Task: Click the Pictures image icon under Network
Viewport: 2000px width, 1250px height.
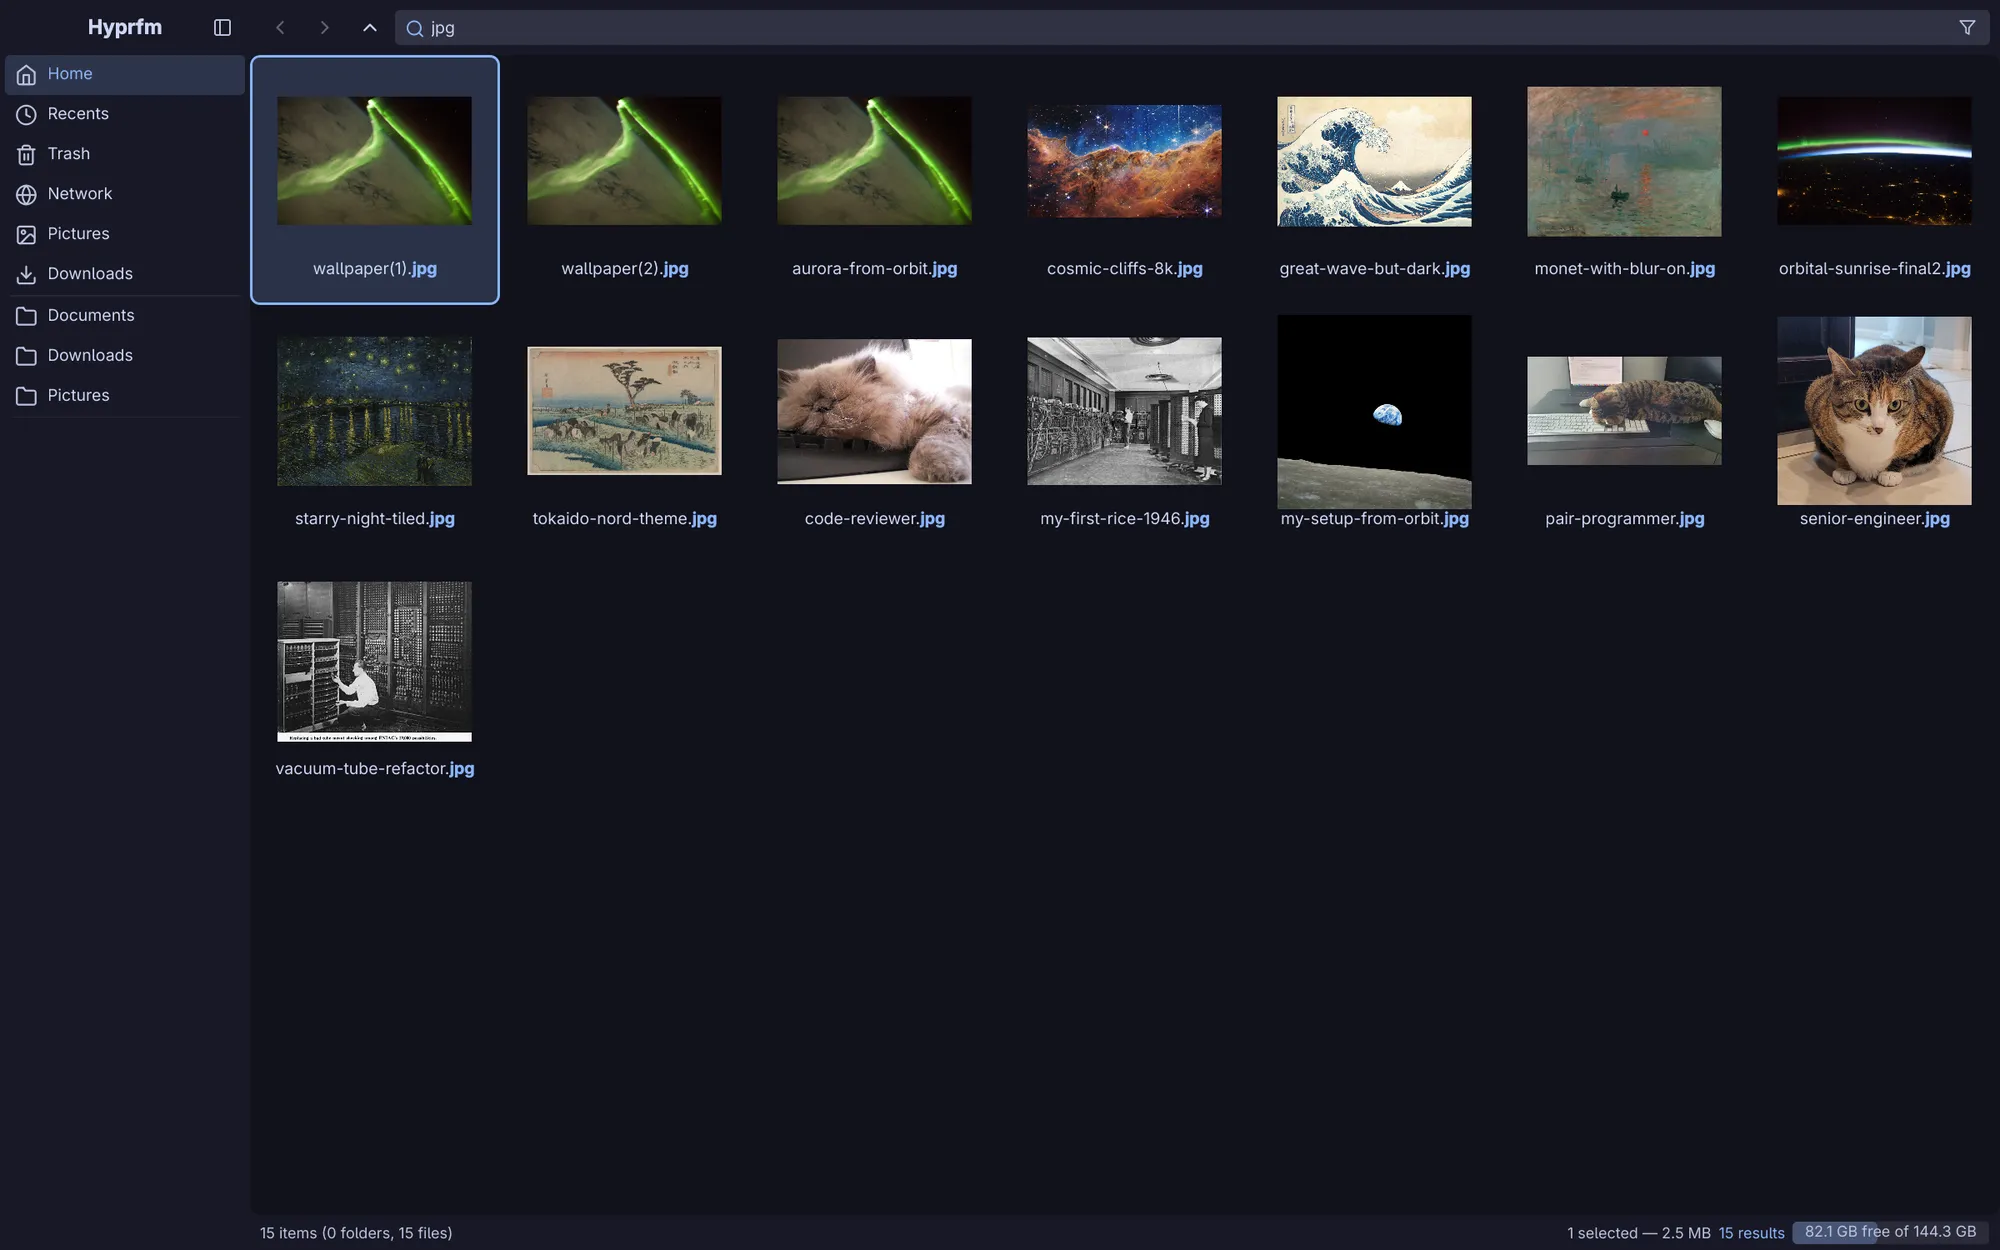Action: tap(27, 235)
